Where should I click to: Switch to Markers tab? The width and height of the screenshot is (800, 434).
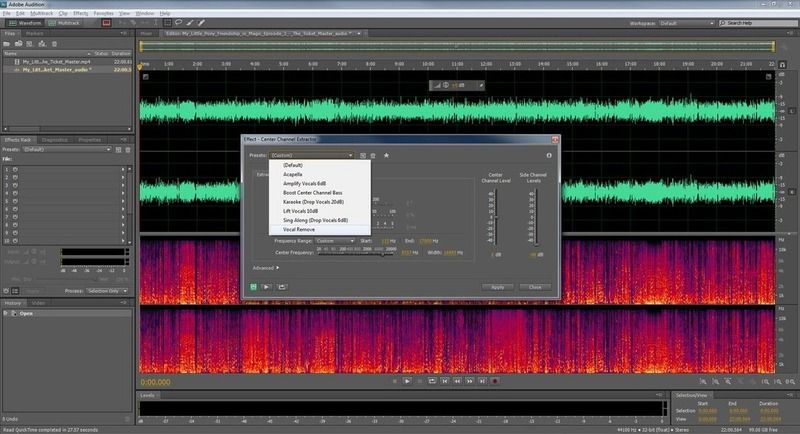point(35,34)
